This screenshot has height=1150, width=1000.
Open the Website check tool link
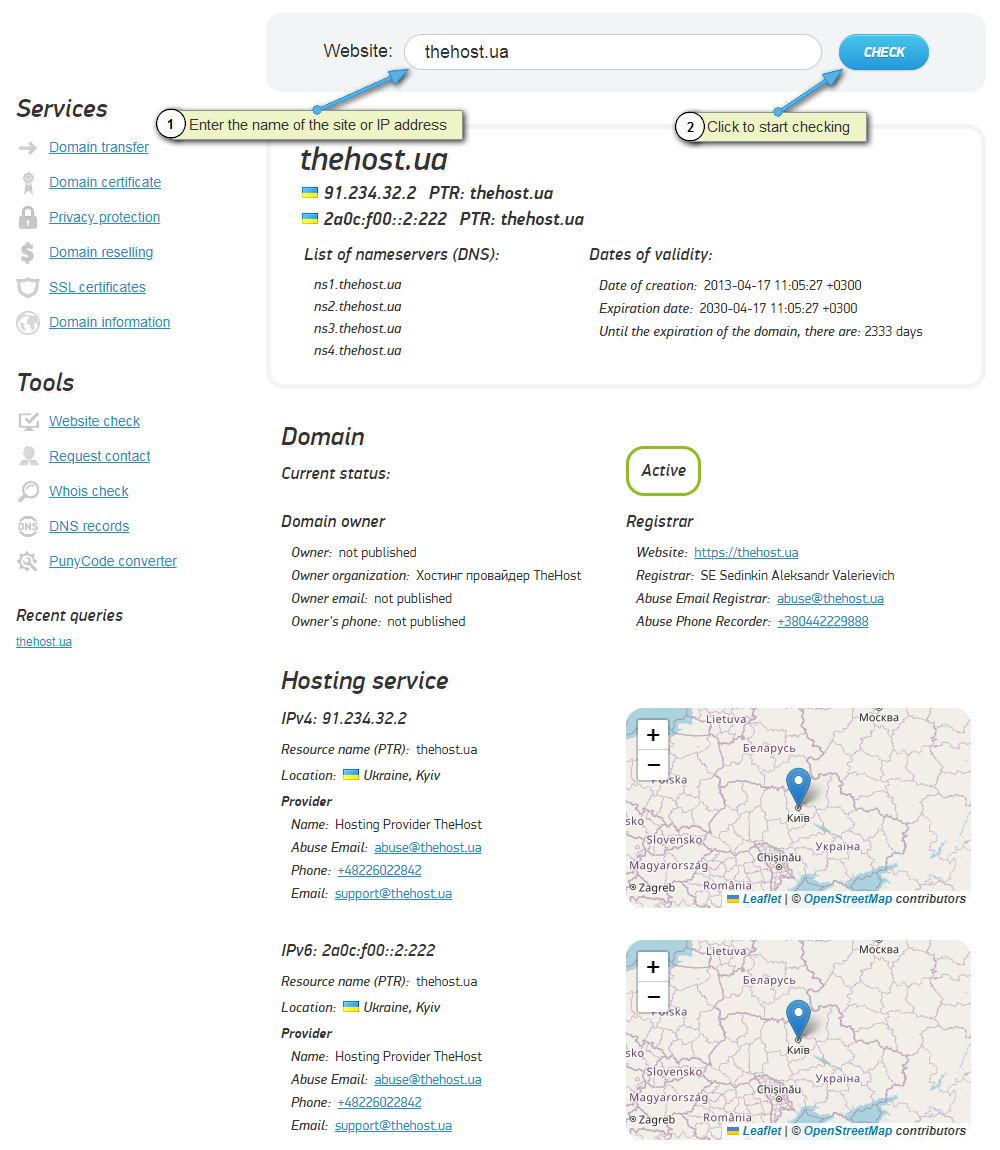(94, 422)
